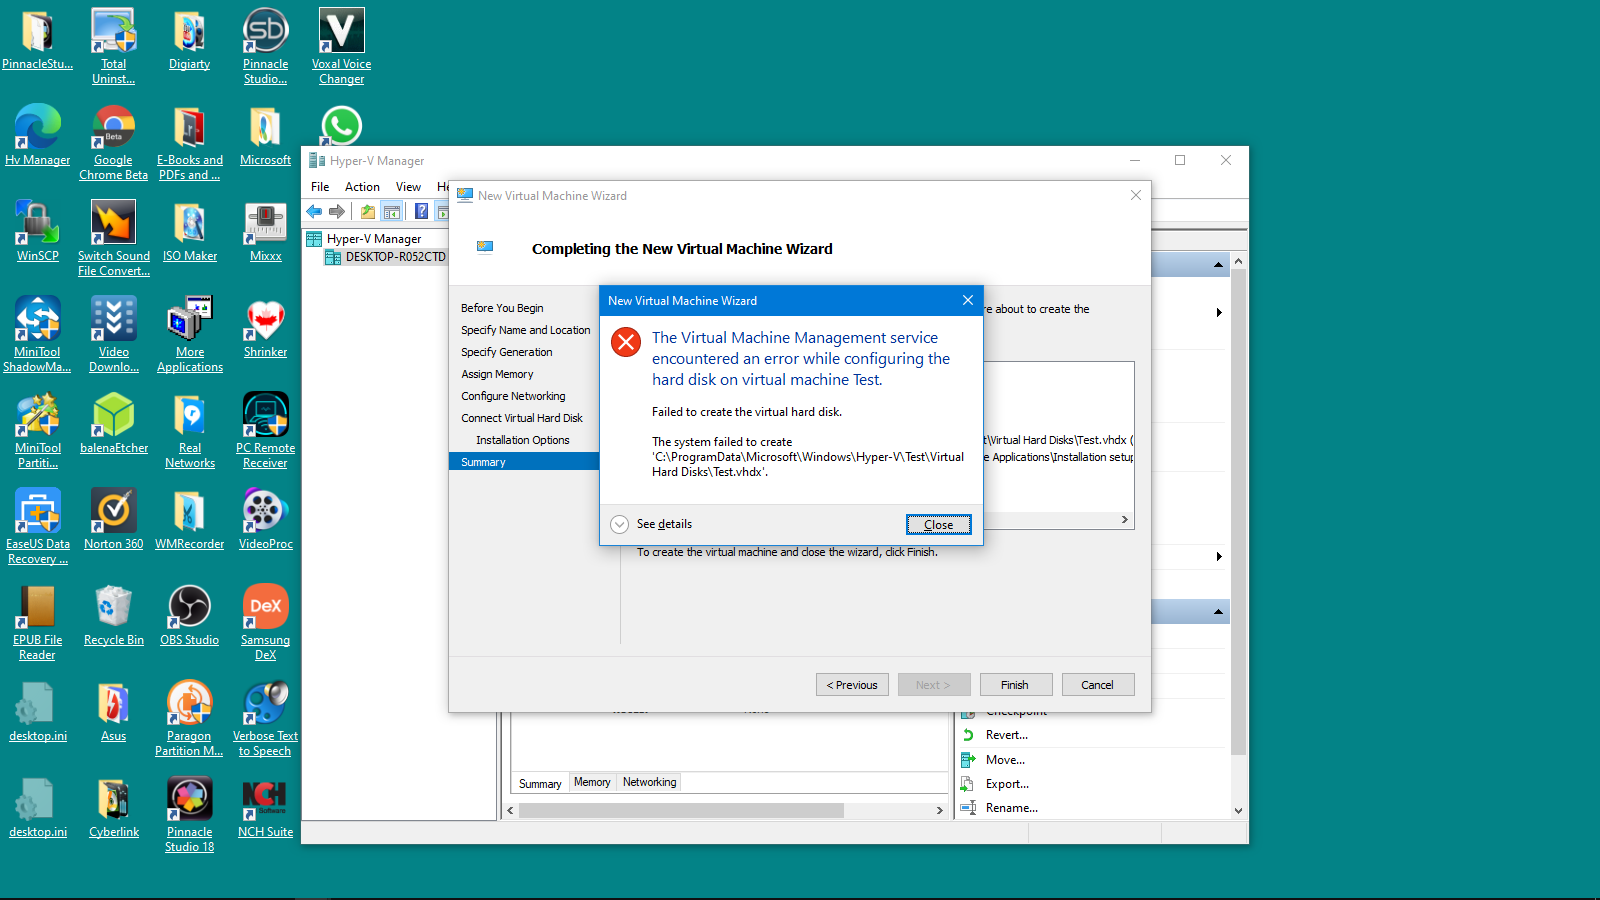Screen dimensions: 1600x900
Task: Click the Up one level folder icon
Action: (x=368, y=211)
